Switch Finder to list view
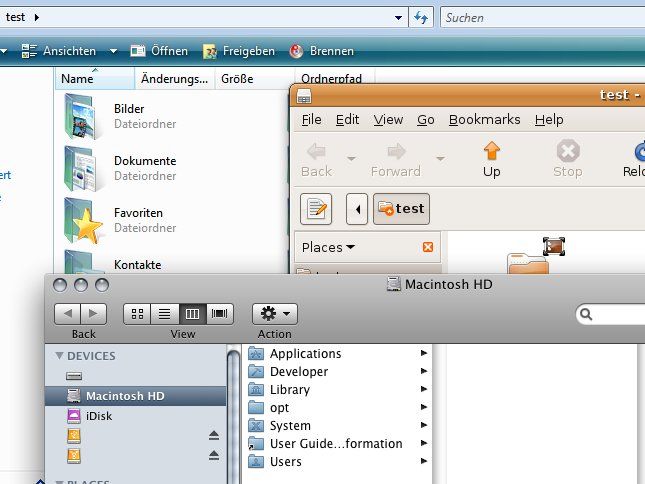Image resolution: width=645 pixels, height=484 pixels. (x=164, y=314)
